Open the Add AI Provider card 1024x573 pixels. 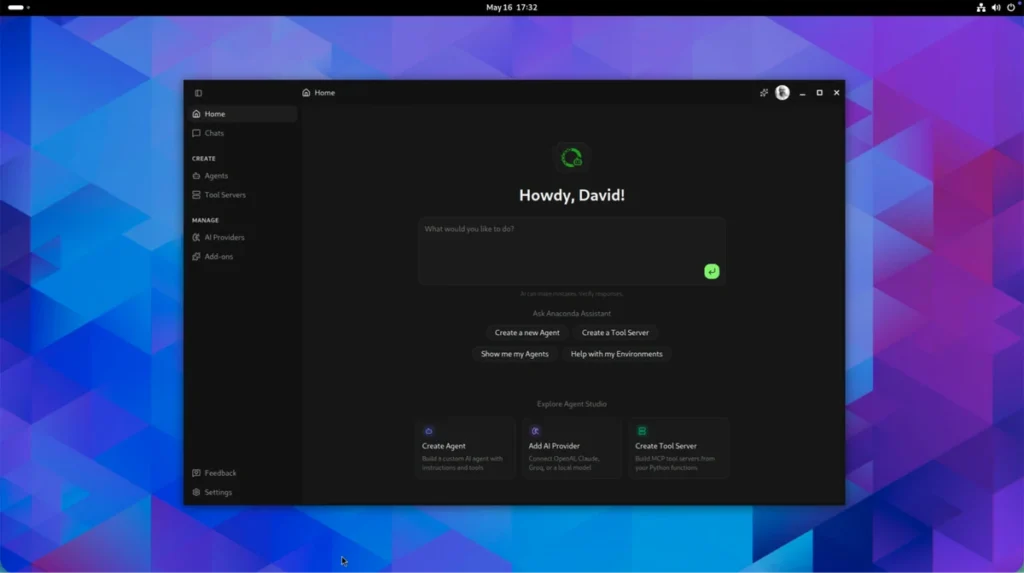coord(571,449)
